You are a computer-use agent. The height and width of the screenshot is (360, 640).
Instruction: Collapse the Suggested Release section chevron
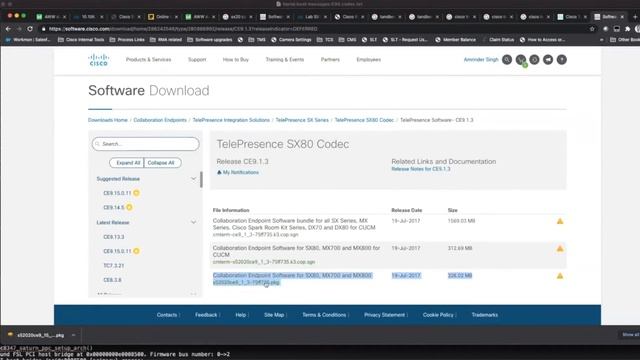tap(193, 179)
